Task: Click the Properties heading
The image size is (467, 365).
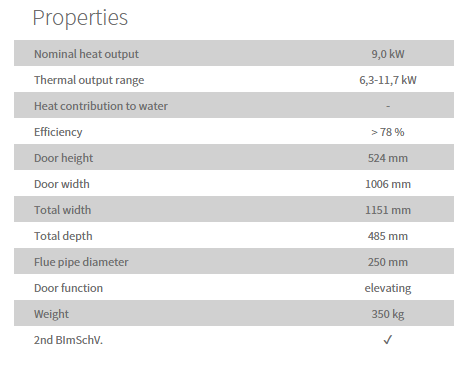Action: (80, 18)
